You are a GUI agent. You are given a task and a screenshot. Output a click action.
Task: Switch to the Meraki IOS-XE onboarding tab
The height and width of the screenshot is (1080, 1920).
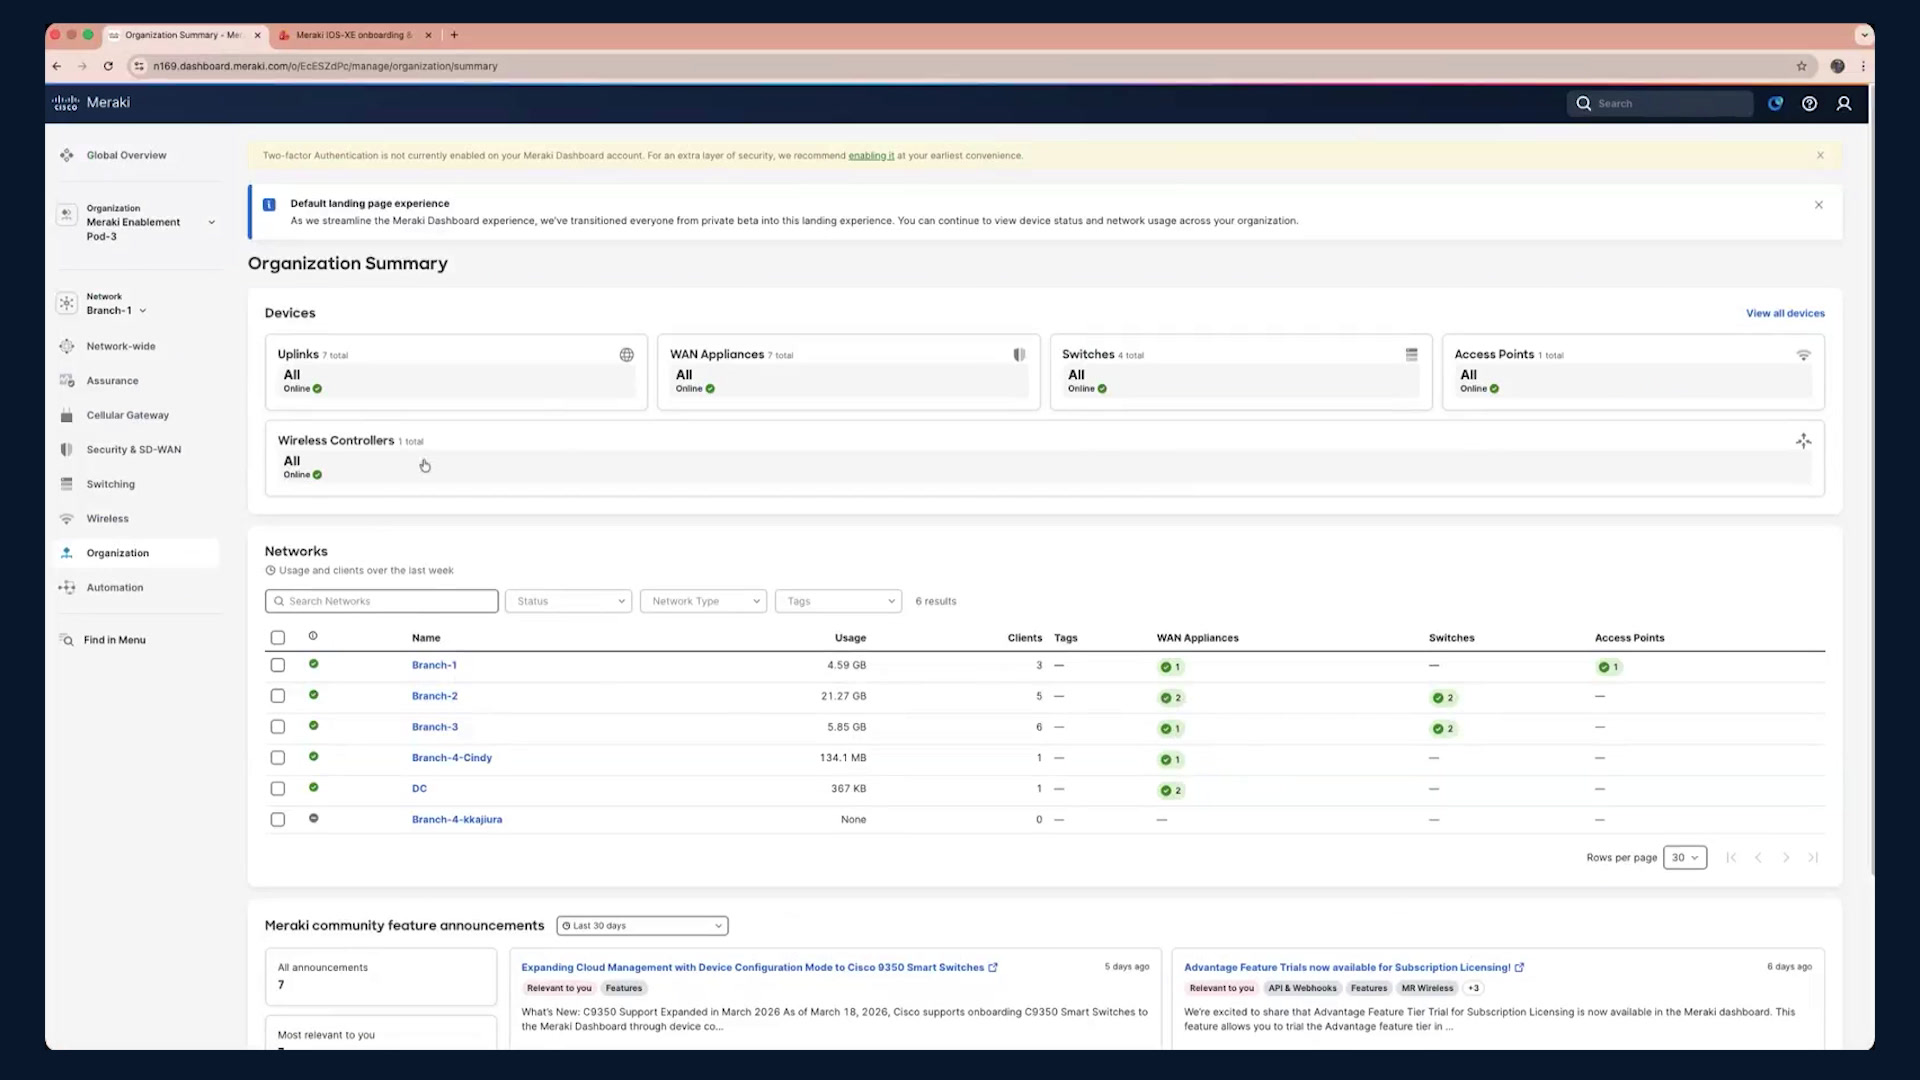pos(354,35)
